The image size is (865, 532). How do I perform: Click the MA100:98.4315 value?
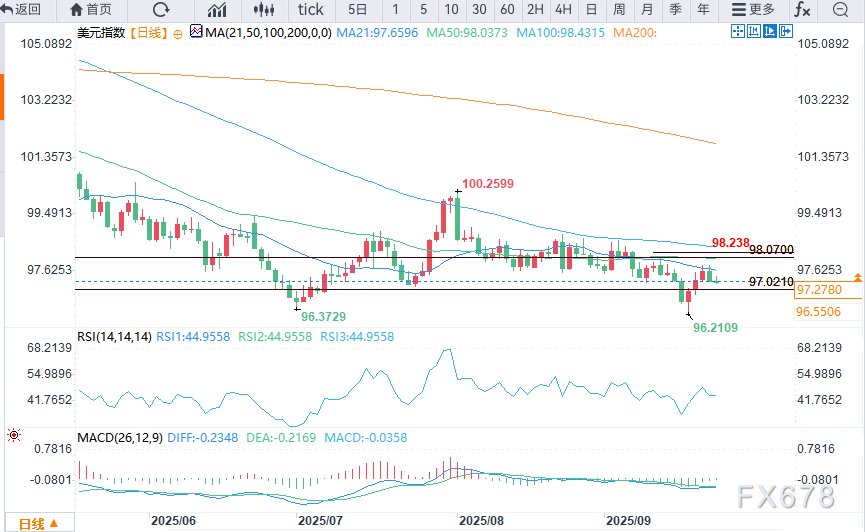[x=560, y=33]
